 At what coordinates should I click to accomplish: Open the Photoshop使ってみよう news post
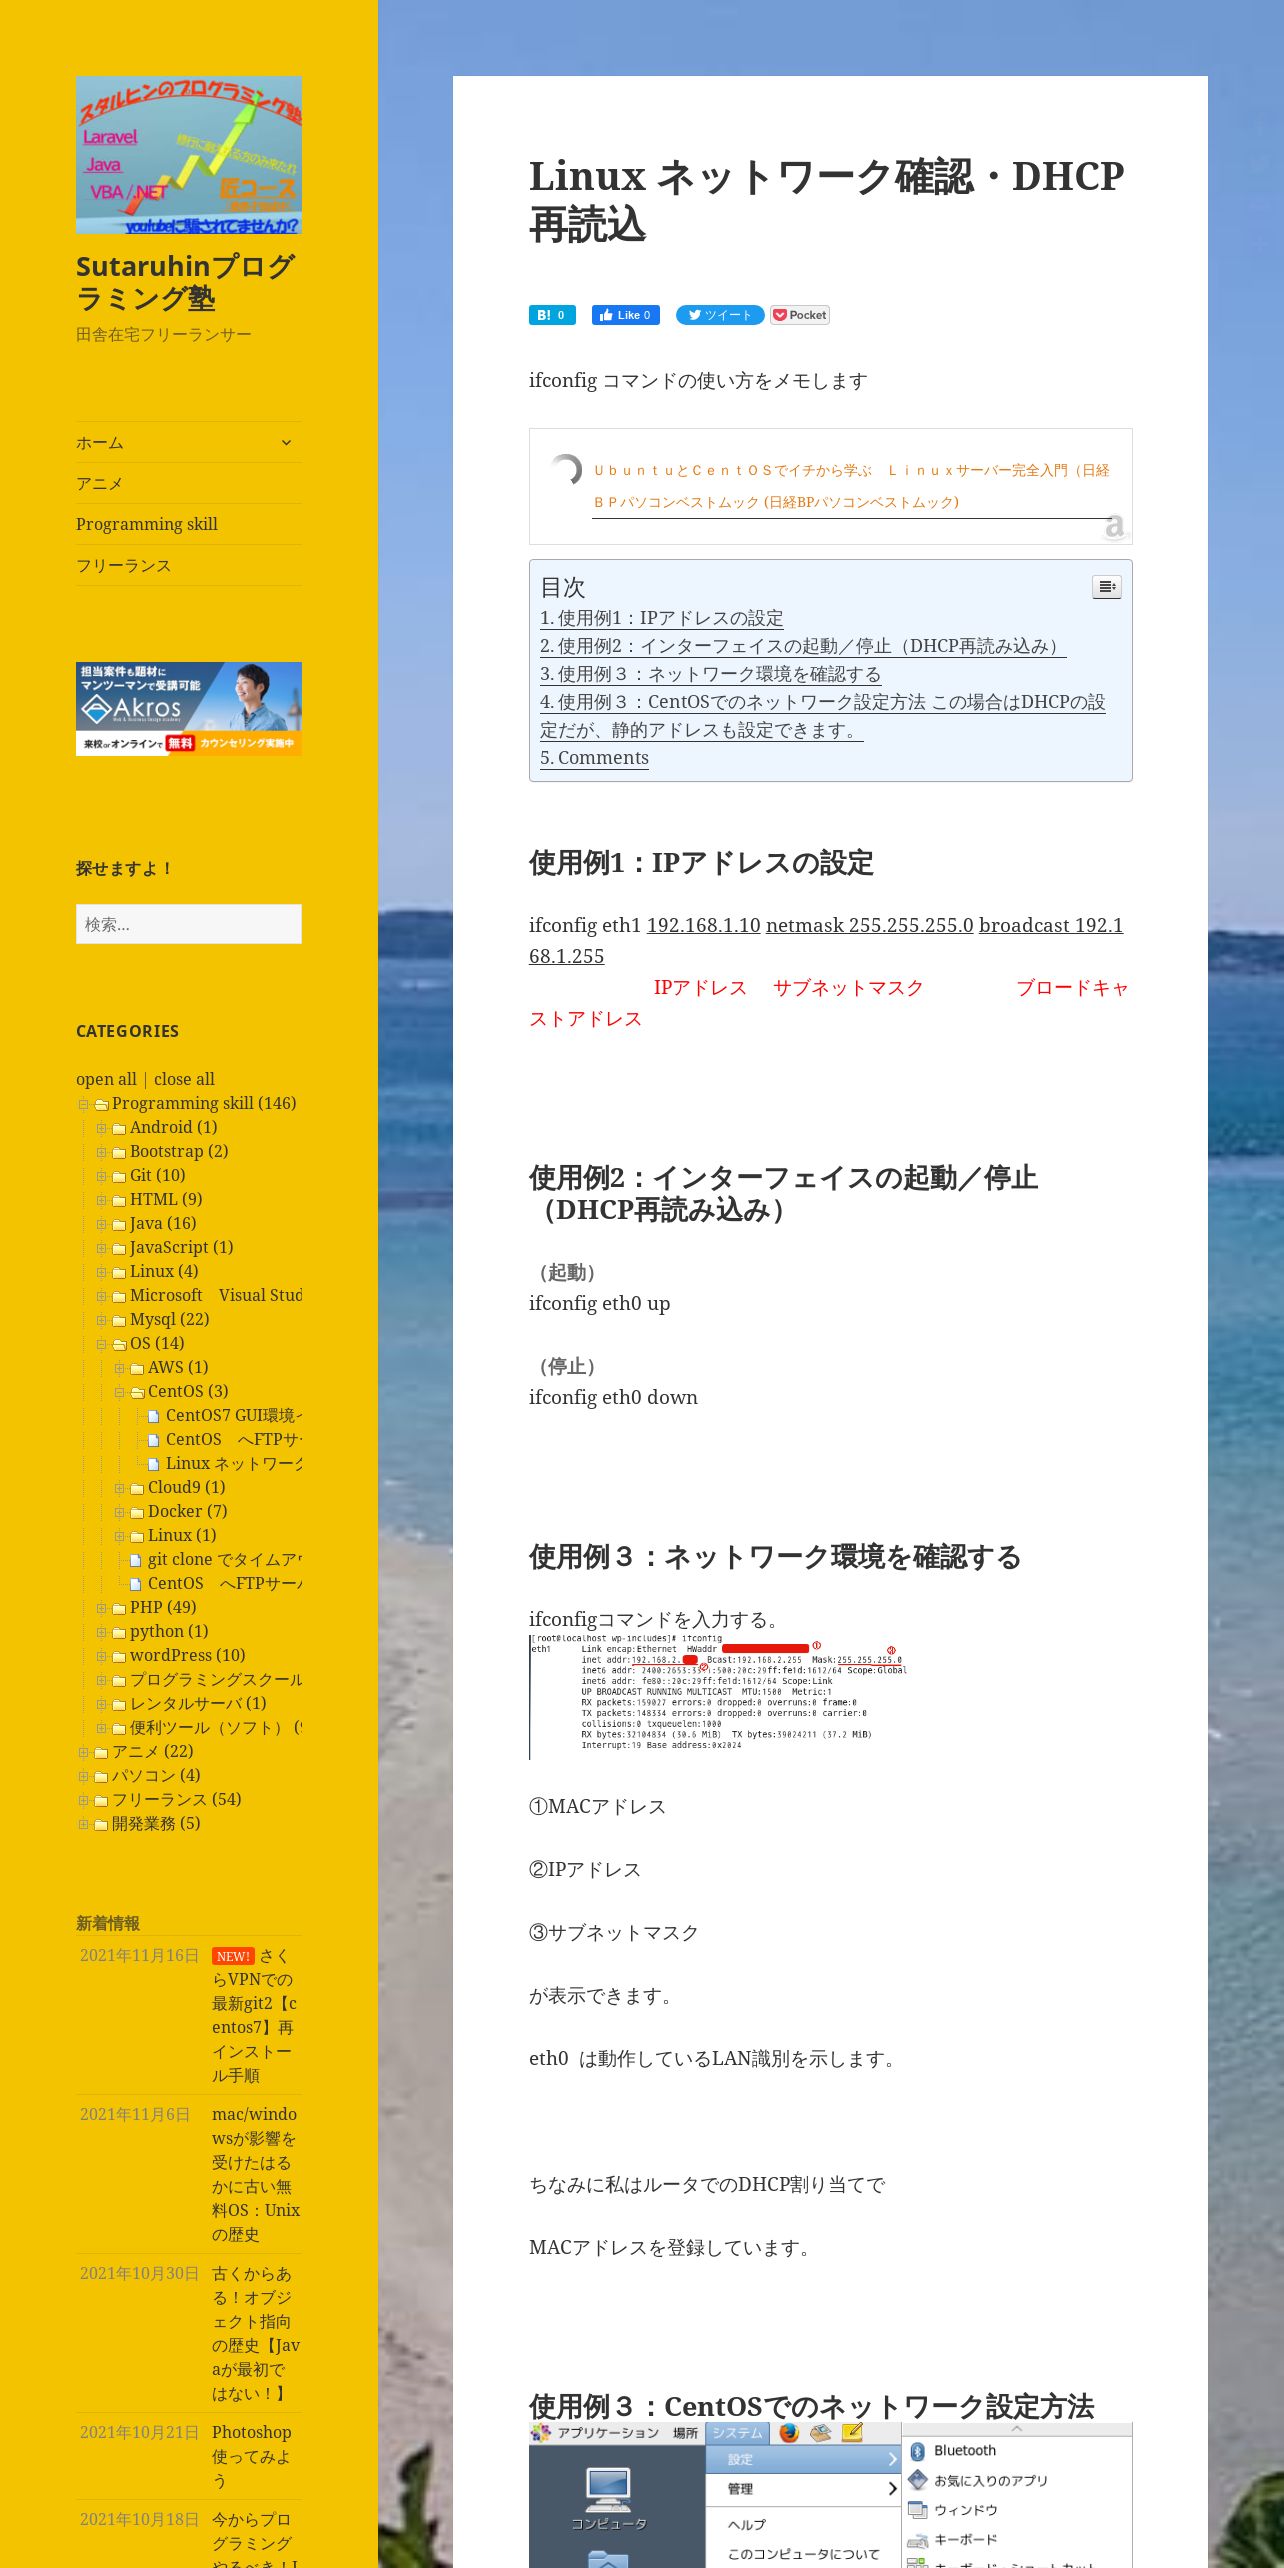252,2456
